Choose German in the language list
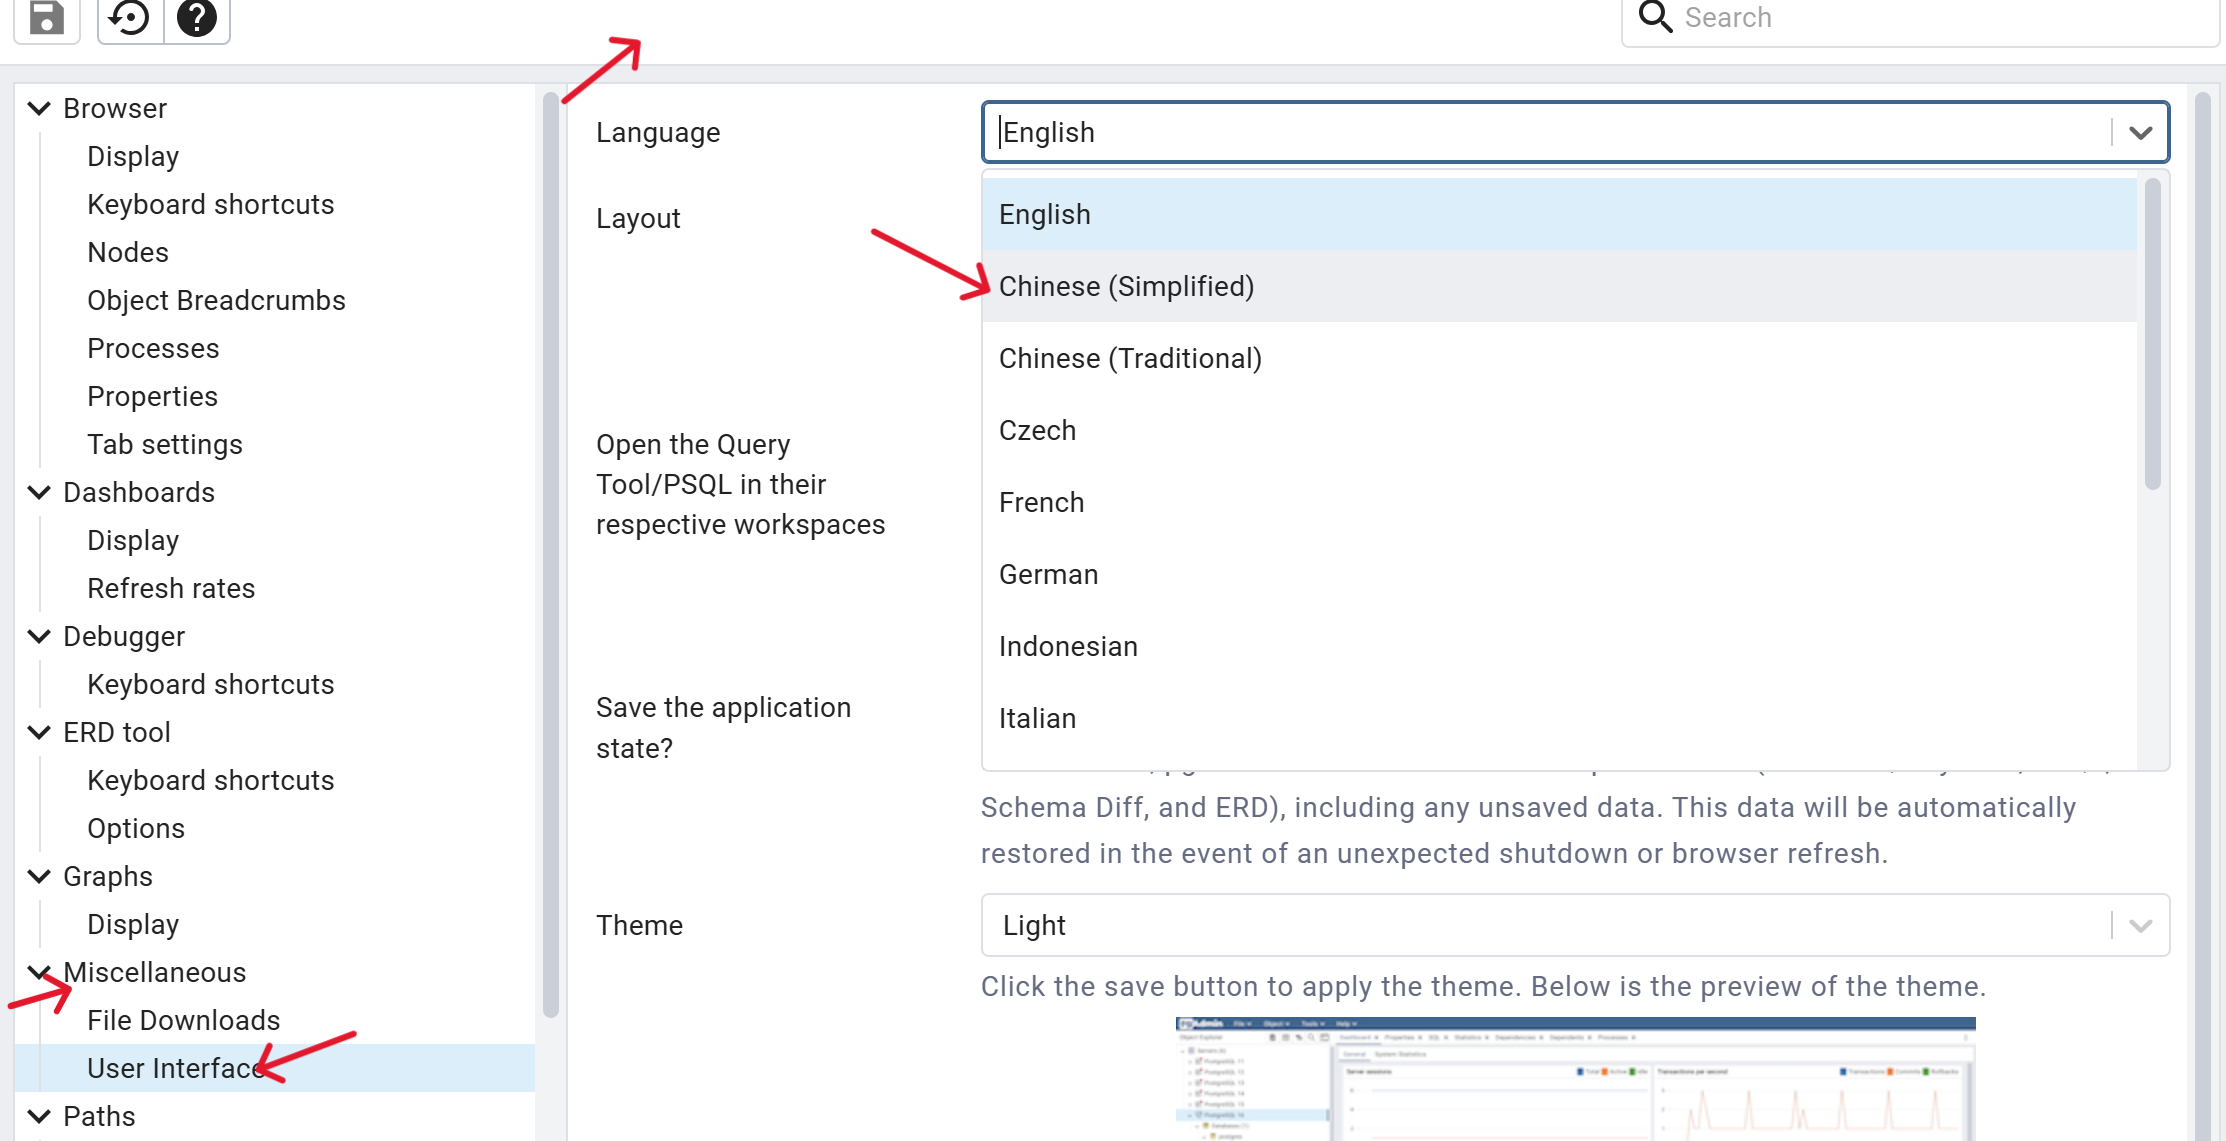Image resolution: width=2226 pixels, height=1141 pixels. coord(1048,574)
